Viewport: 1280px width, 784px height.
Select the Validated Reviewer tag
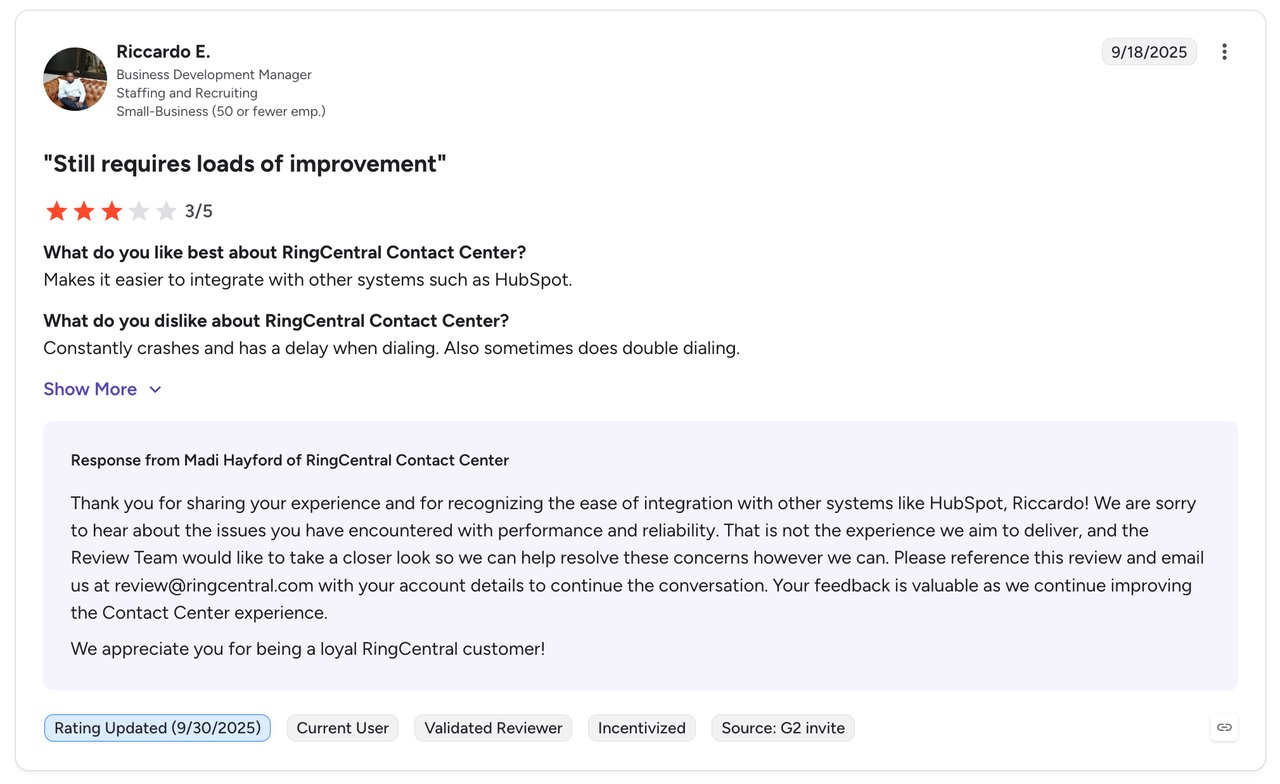click(x=493, y=728)
